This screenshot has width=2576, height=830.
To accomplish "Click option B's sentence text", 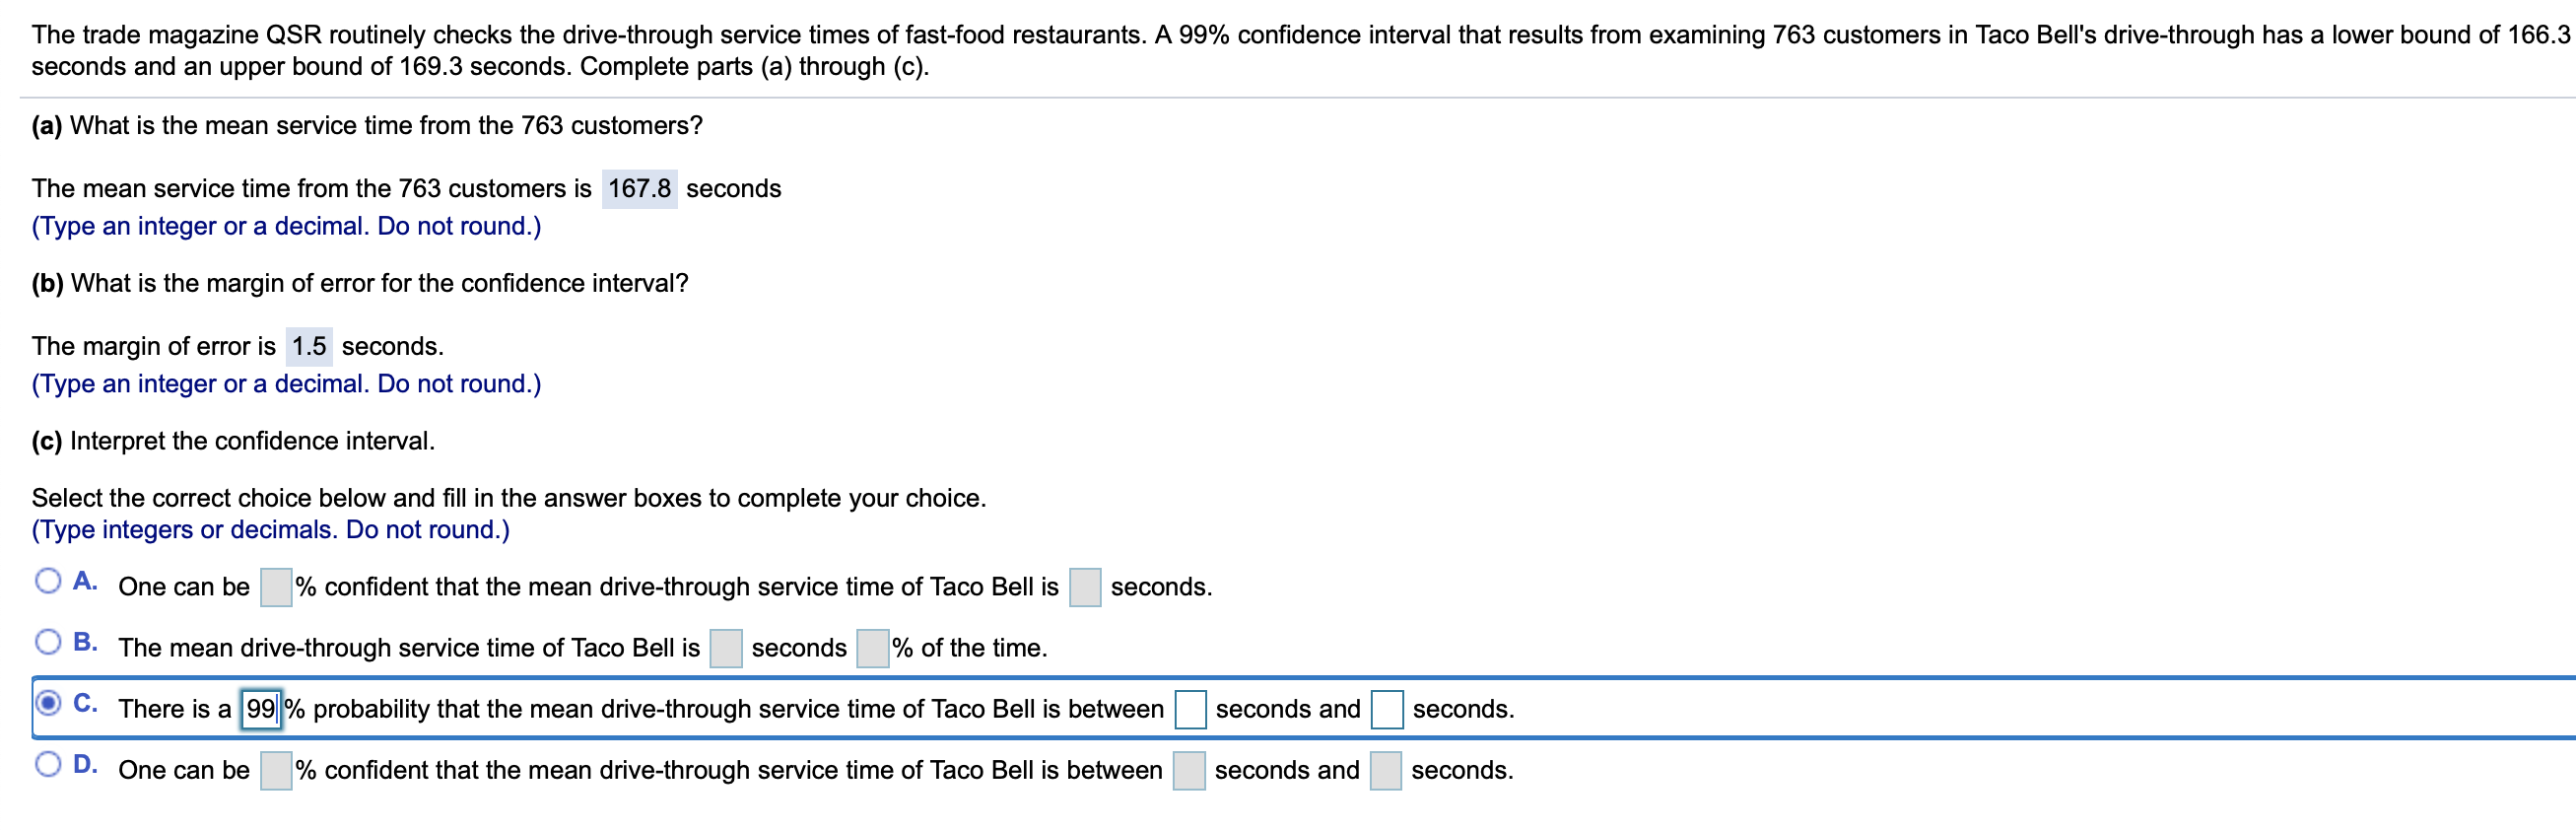I will click(x=408, y=649).
